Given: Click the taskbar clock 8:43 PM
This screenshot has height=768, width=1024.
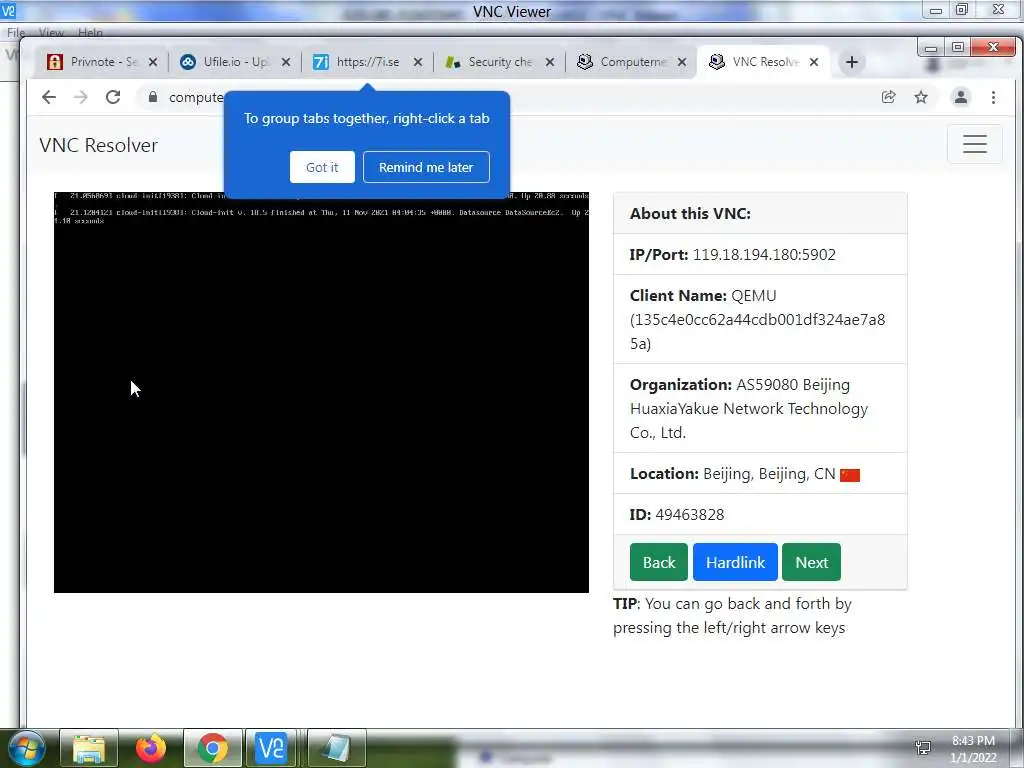Looking at the screenshot, I should point(973,741).
